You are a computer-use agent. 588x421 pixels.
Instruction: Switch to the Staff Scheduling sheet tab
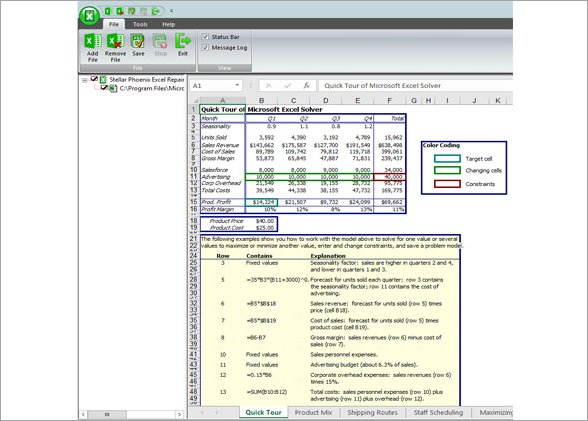tap(438, 412)
